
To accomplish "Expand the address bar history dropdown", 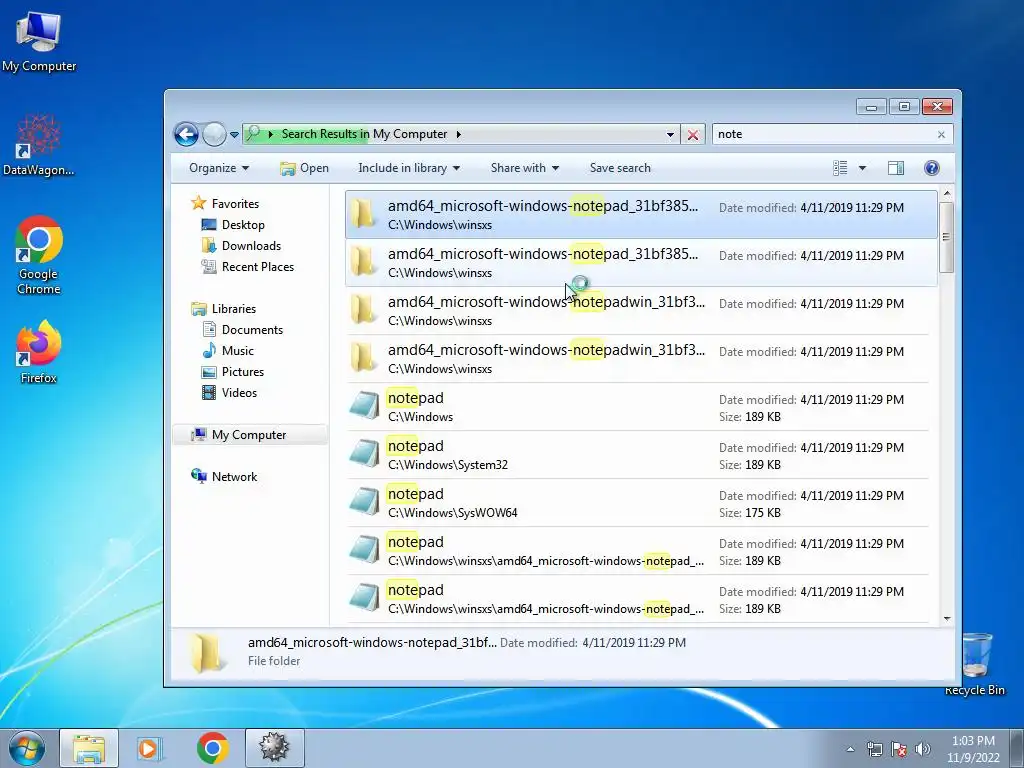I will pyautogui.click(x=670, y=135).
